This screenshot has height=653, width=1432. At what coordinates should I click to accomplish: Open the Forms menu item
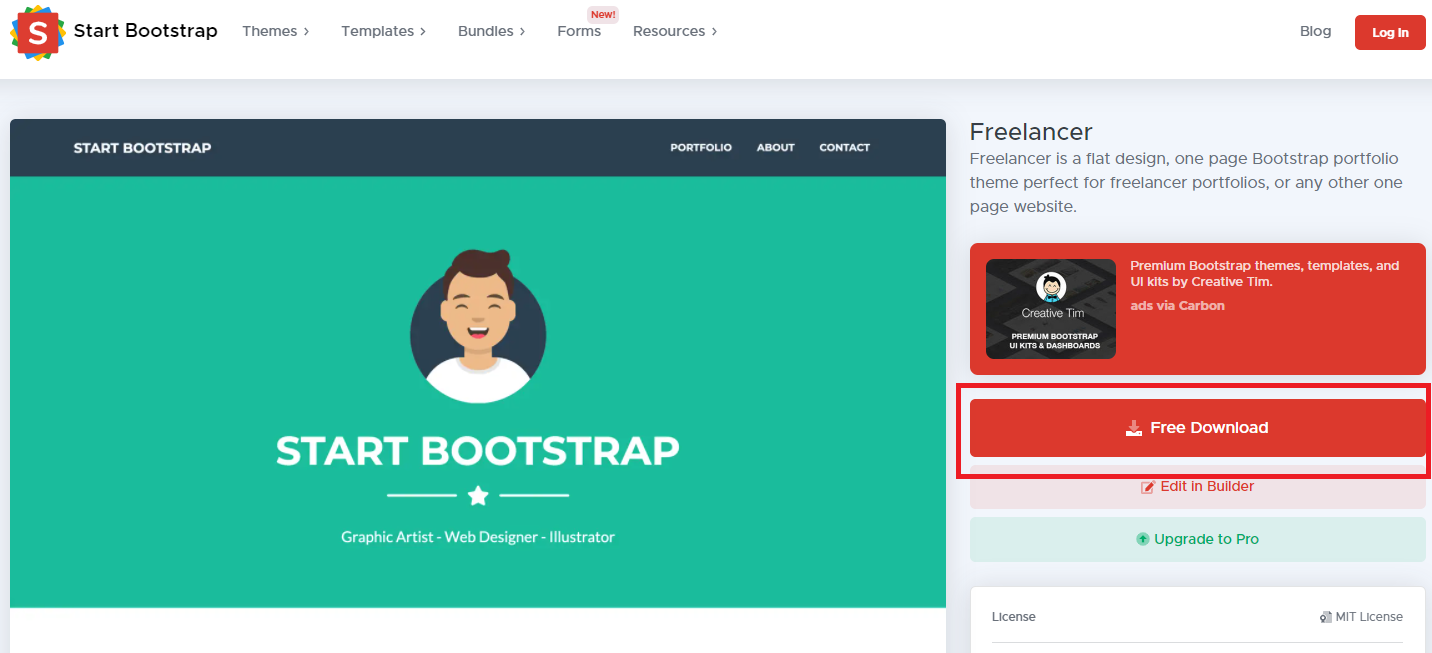[579, 31]
